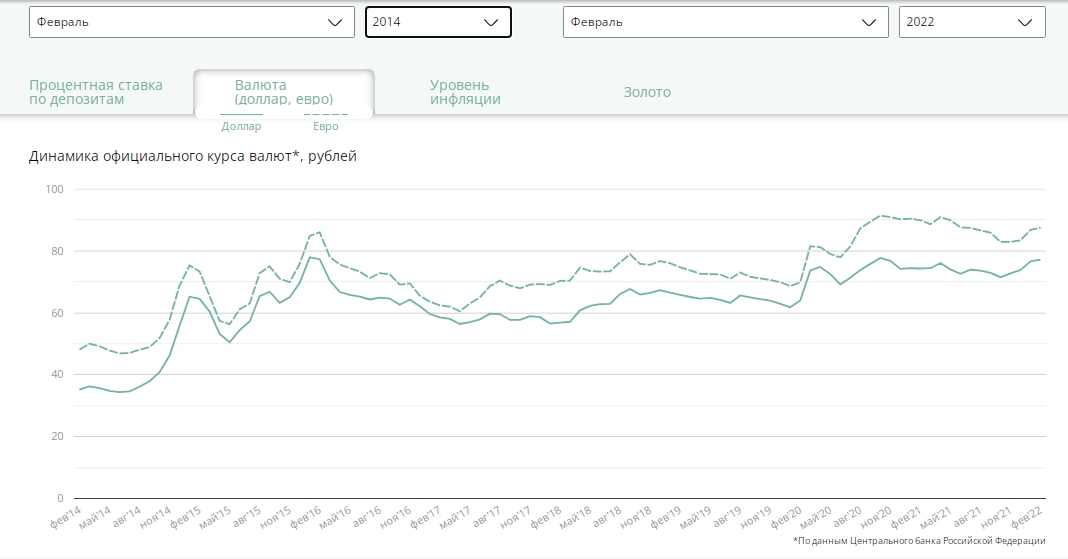Click the chevron arrow of the 2014 dropdown
Viewport: 1068px width, 559px height.
(490, 22)
